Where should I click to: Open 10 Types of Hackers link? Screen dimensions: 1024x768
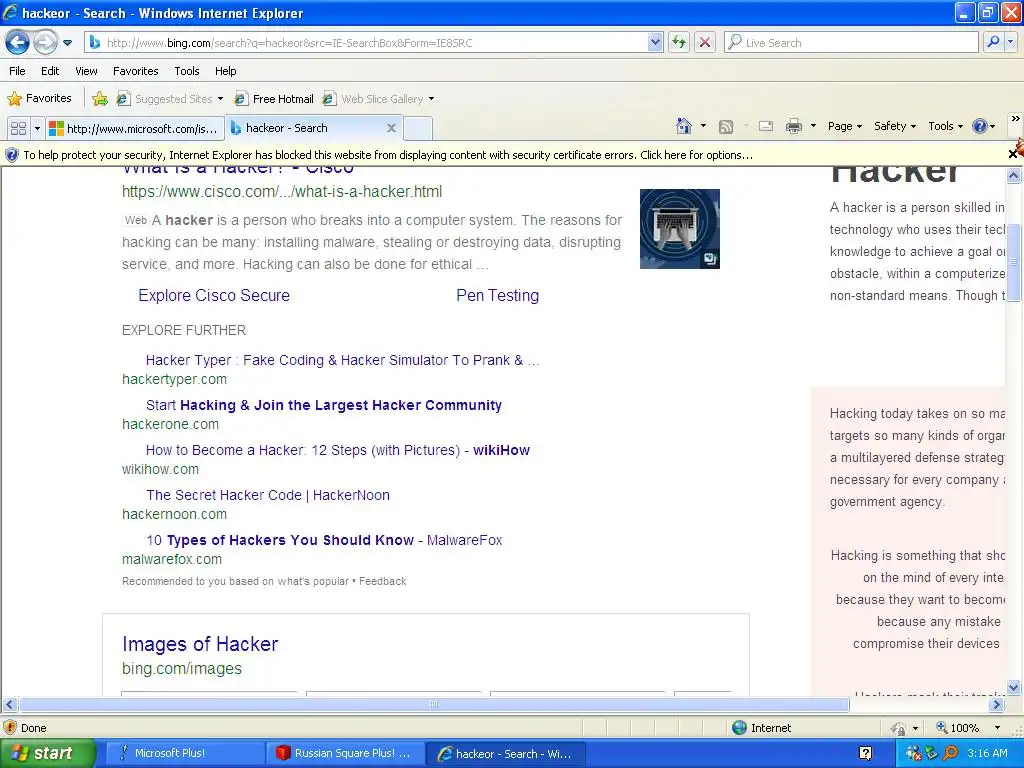point(324,540)
